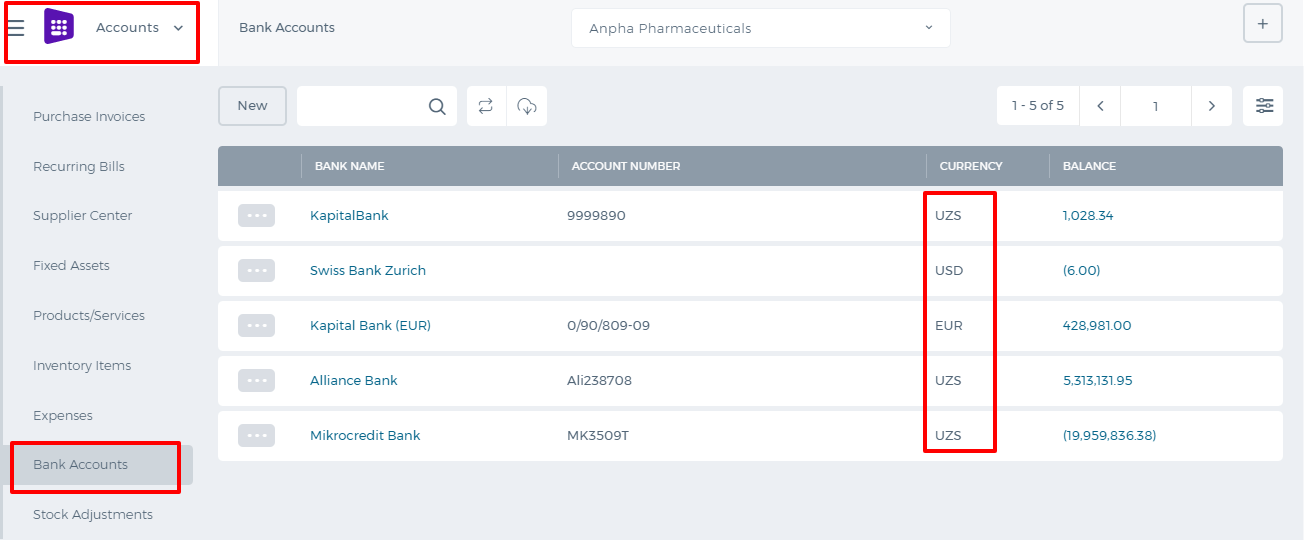This screenshot has width=1304, height=540.
Task: Go to next page arrow
Action: [1212, 106]
